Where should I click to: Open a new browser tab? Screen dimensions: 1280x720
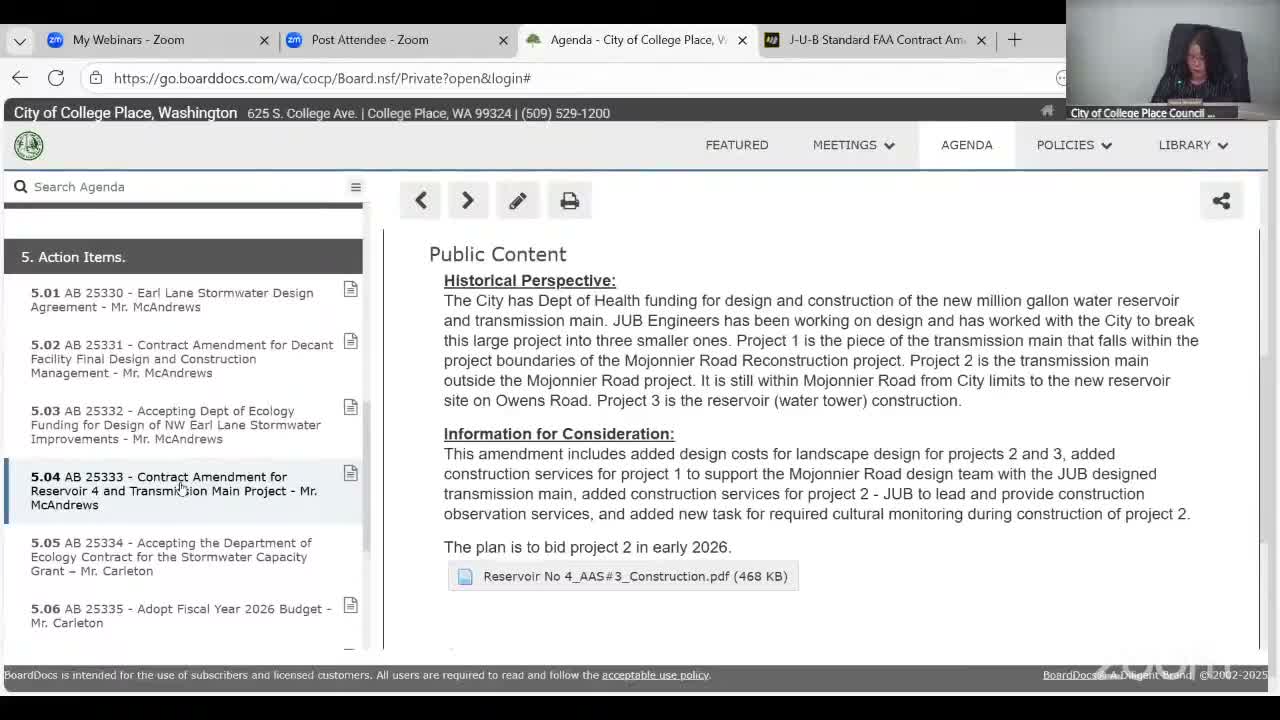click(1014, 40)
